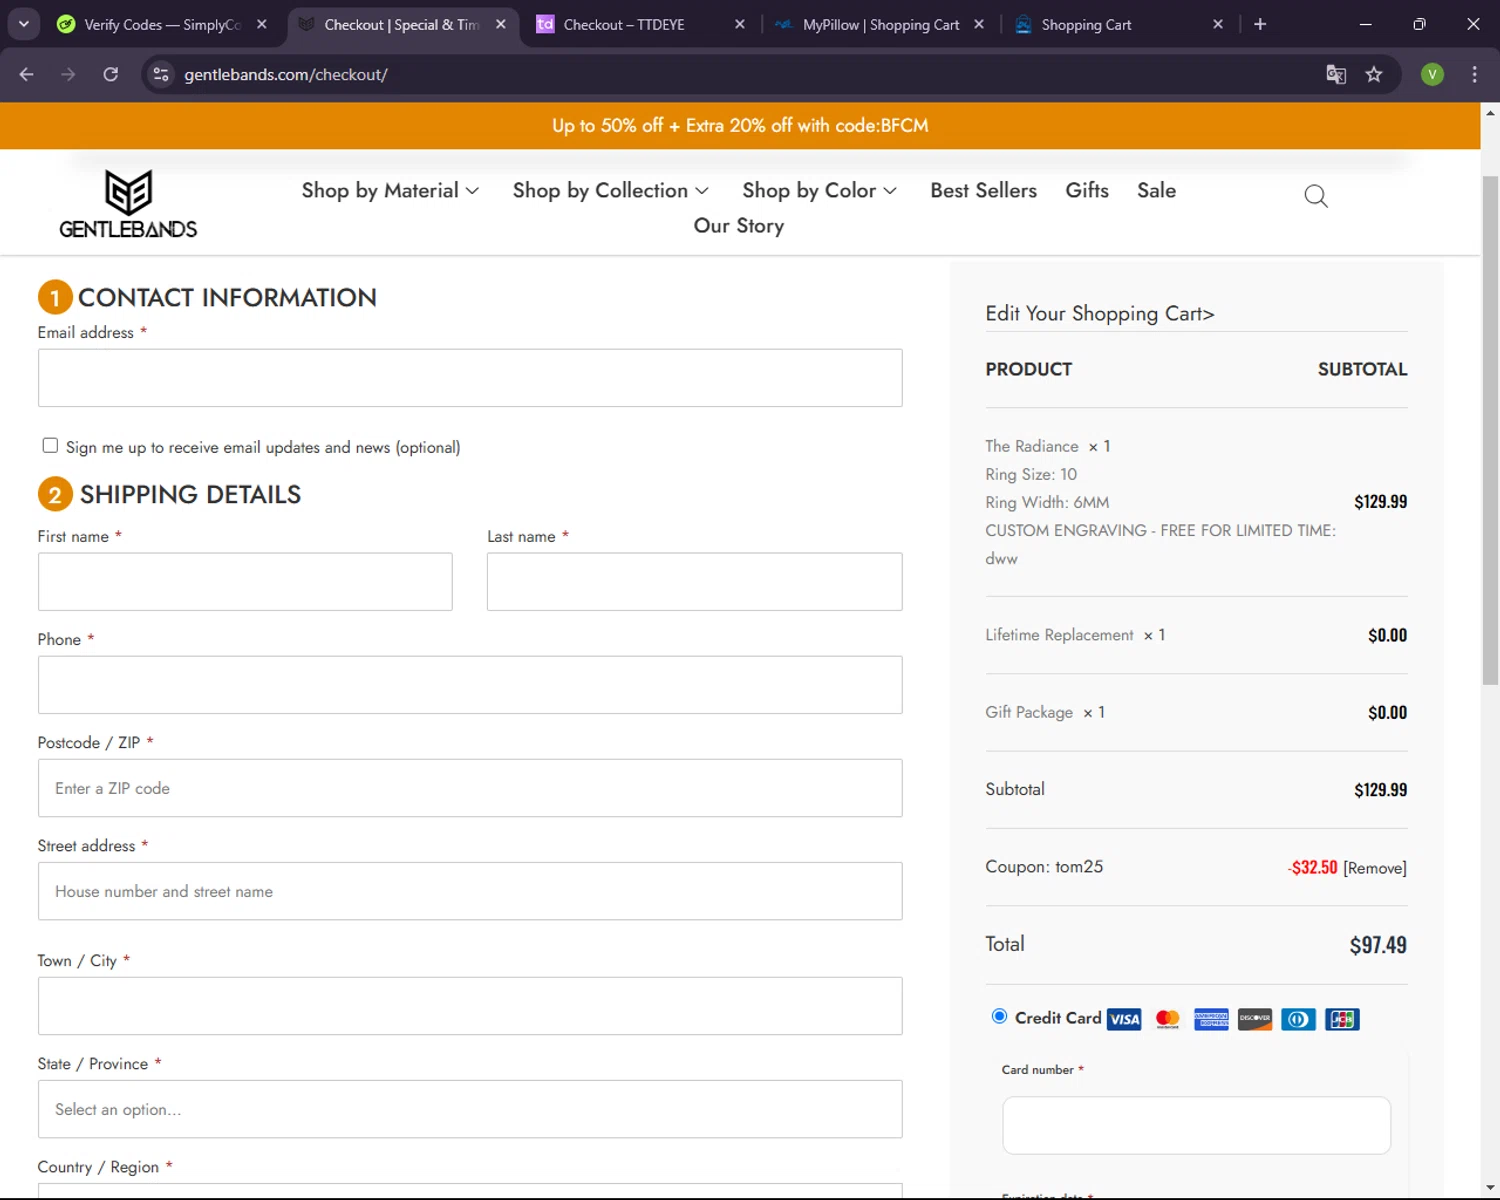Expand the Shop by Collection menu
The height and width of the screenshot is (1200, 1500).
pos(610,190)
